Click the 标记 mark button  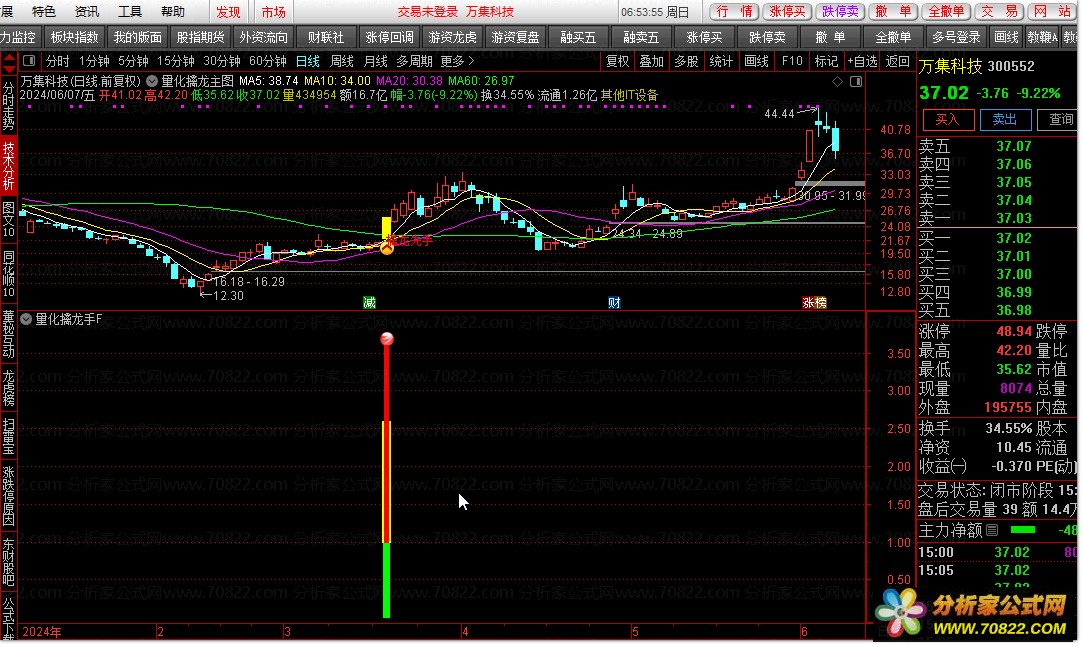click(826, 61)
